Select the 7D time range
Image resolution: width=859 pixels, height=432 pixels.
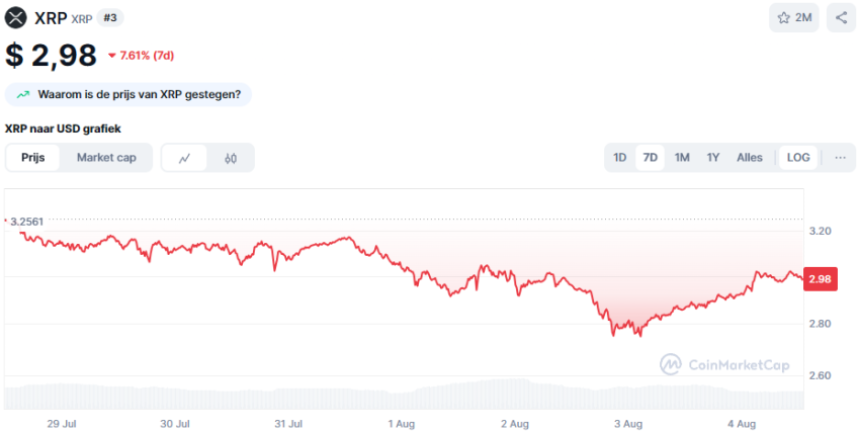[650, 157]
